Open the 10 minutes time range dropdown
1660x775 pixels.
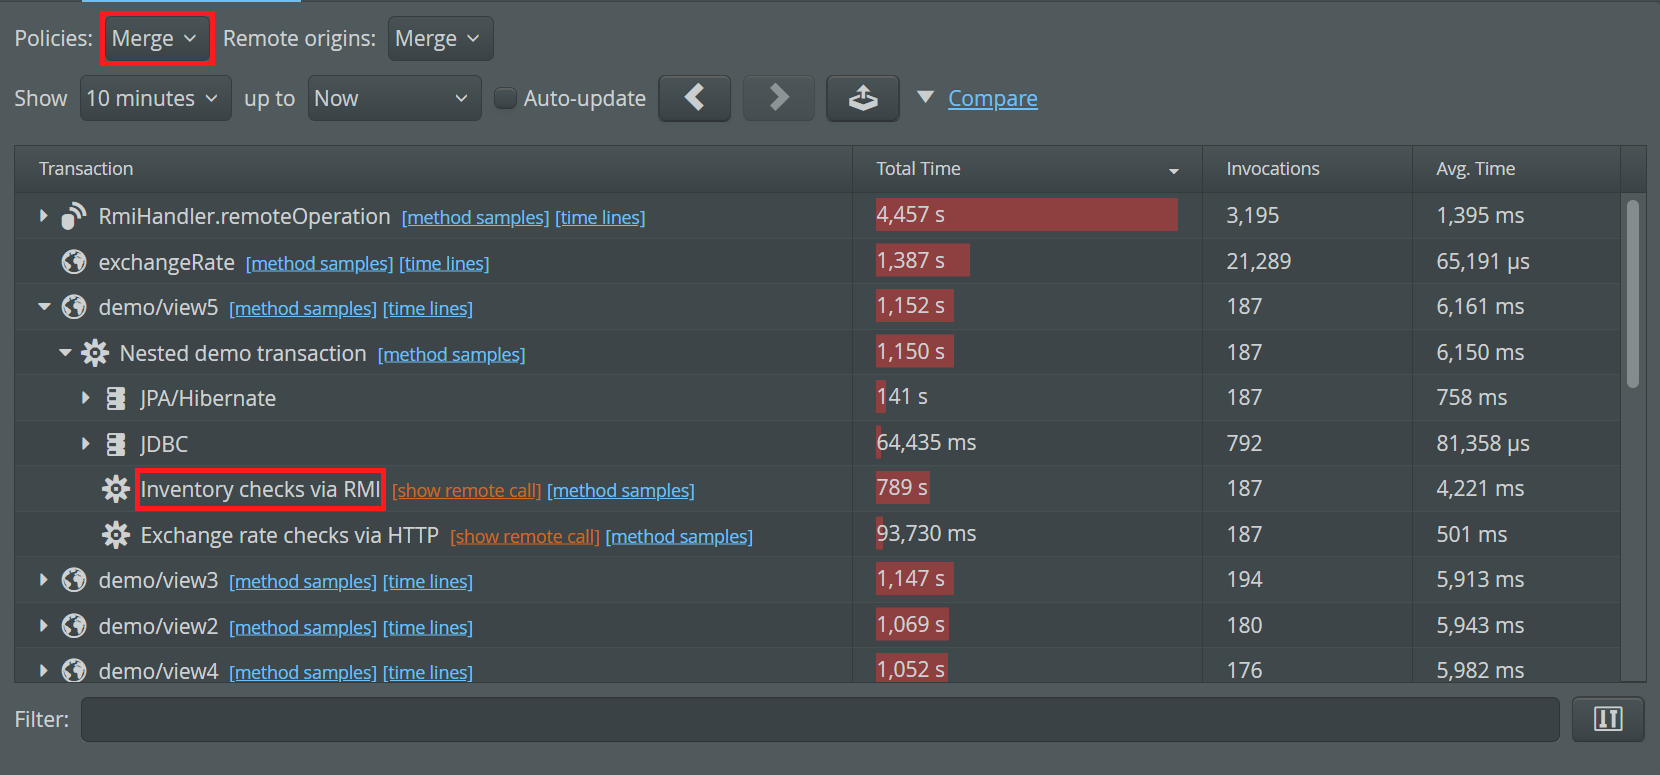[x=155, y=98]
